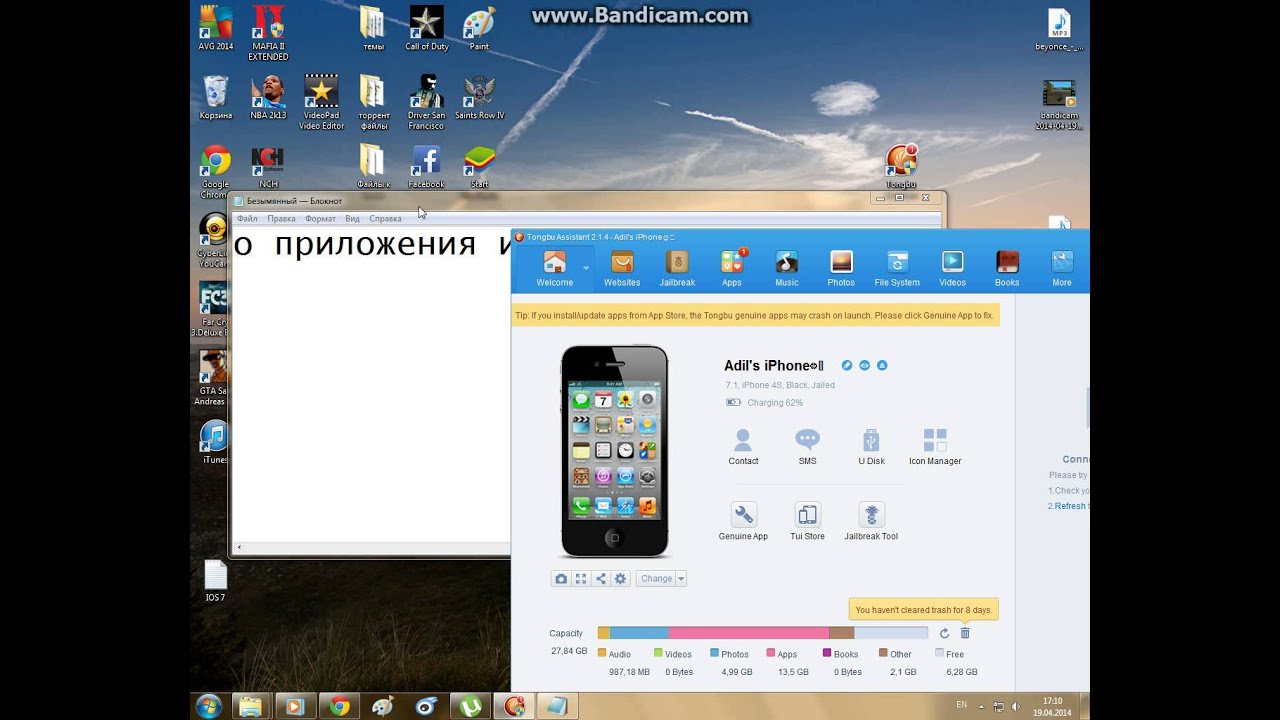Image resolution: width=1280 pixels, height=720 pixels.
Task: Click the Apps segment of capacity bar
Action: [749, 633]
